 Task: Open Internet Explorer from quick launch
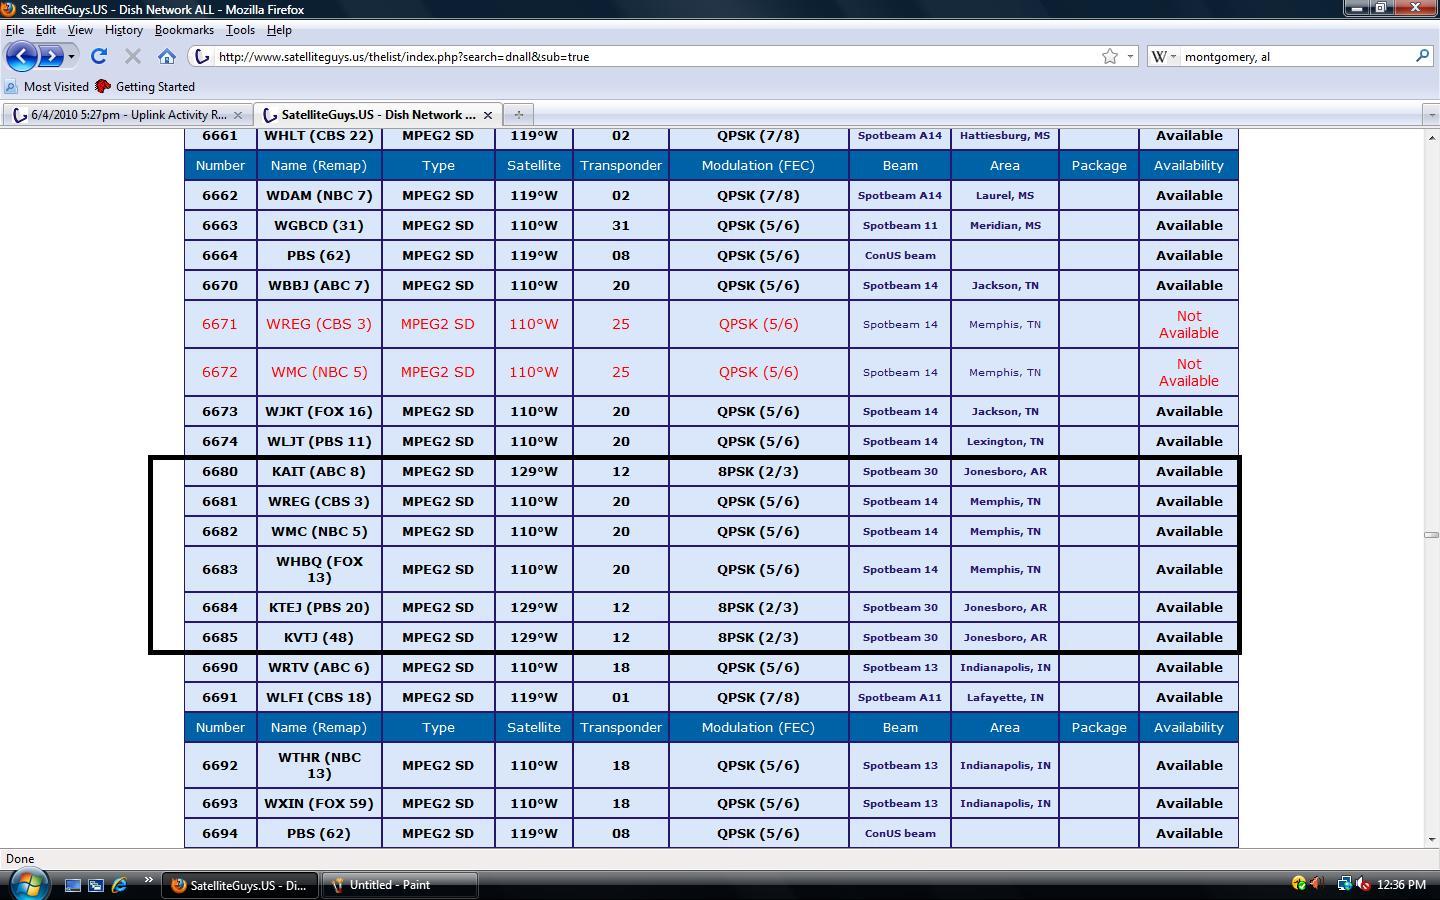(119, 885)
